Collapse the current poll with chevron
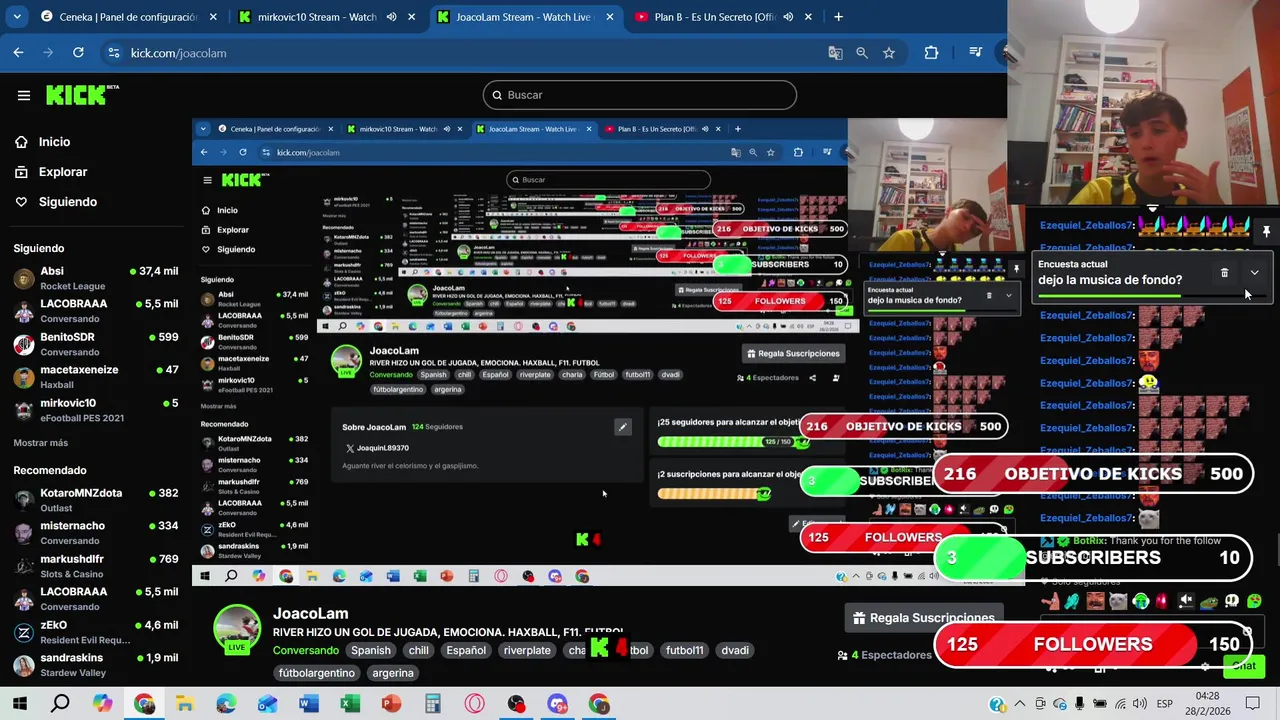 pos(1254,273)
